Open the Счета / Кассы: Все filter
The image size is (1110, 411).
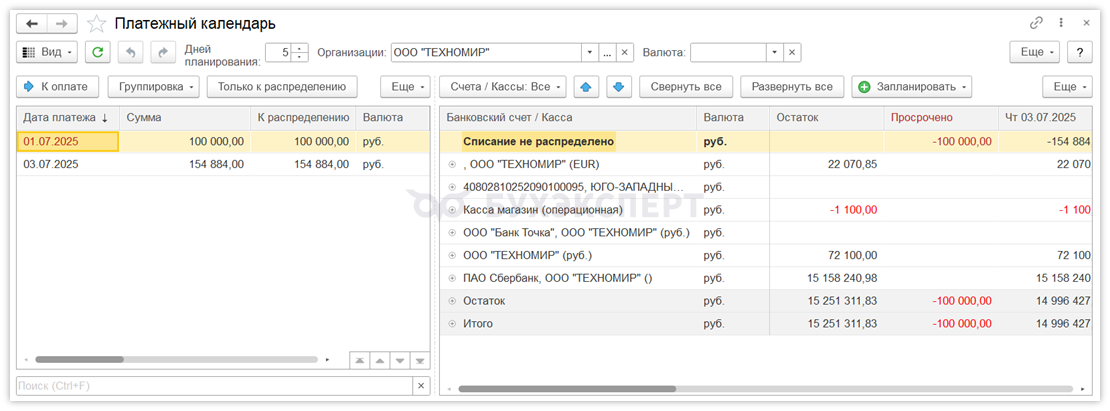point(507,87)
